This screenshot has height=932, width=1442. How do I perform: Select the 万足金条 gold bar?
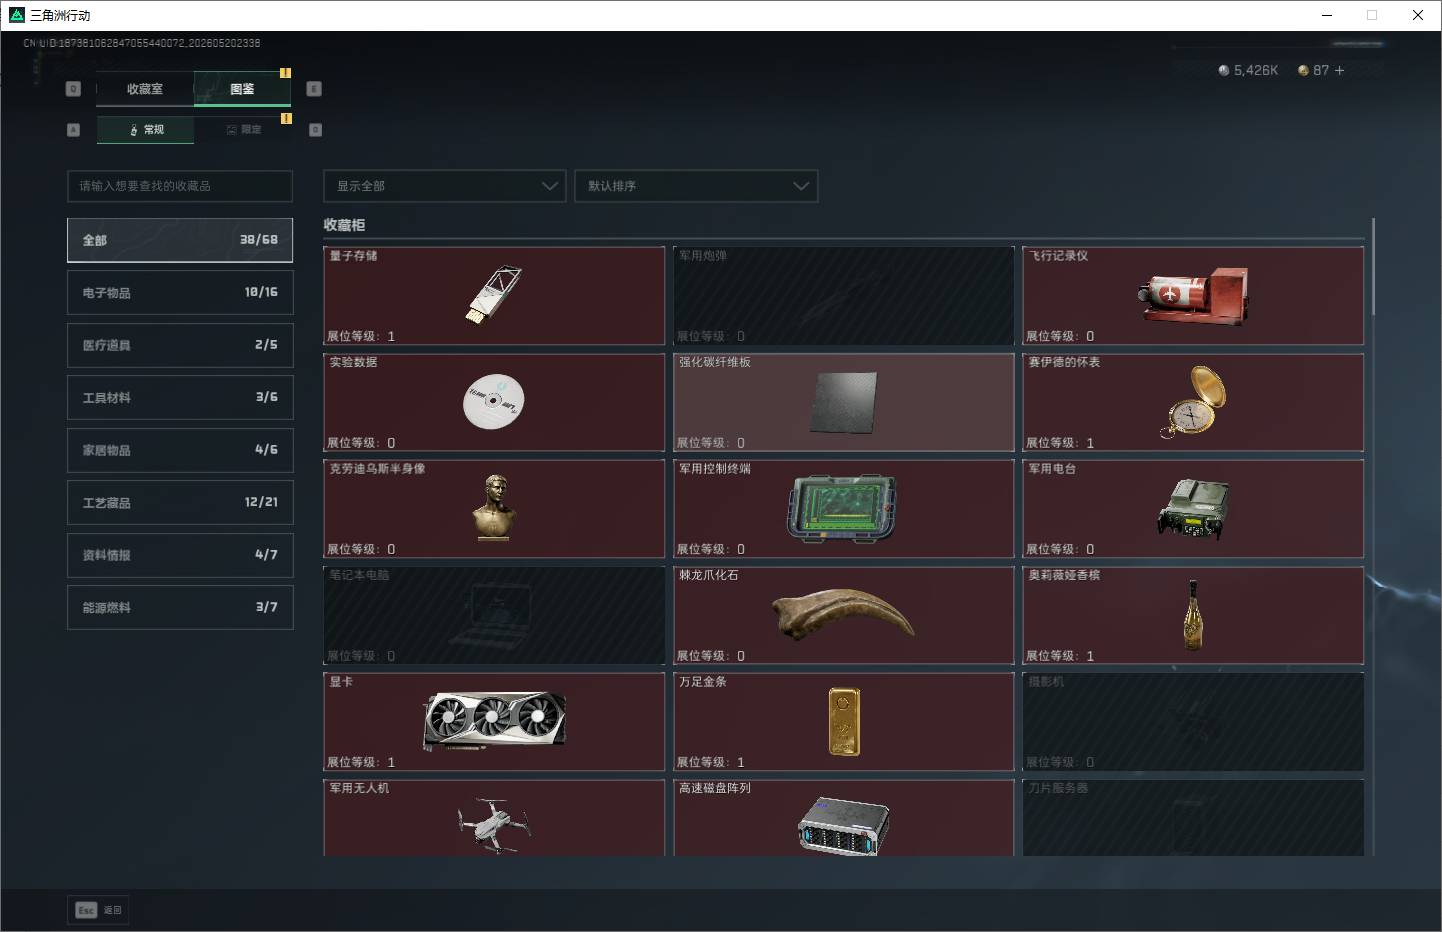coord(844,722)
